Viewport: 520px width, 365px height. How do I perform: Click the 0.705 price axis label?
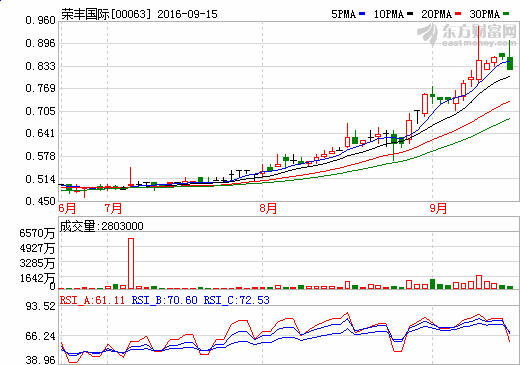point(40,111)
